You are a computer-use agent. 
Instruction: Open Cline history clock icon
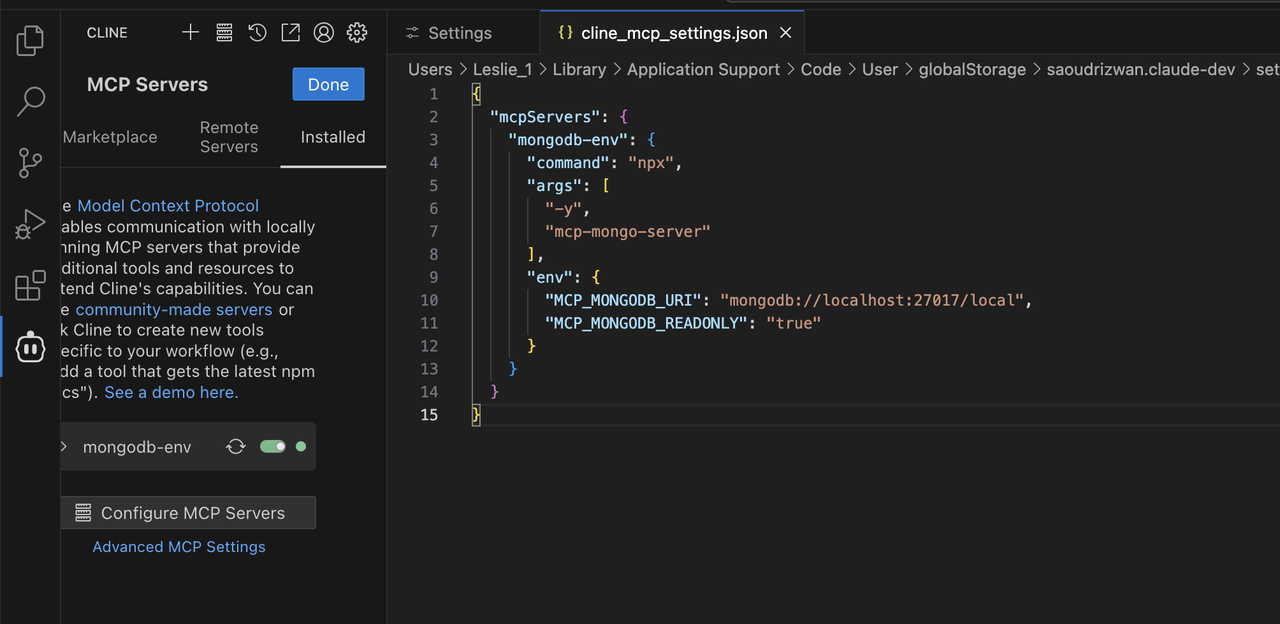click(257, 33)
